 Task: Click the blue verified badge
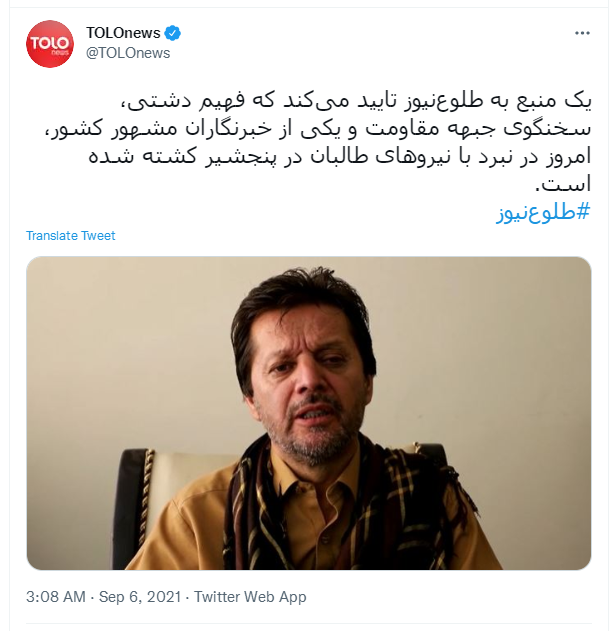(173, 33)
